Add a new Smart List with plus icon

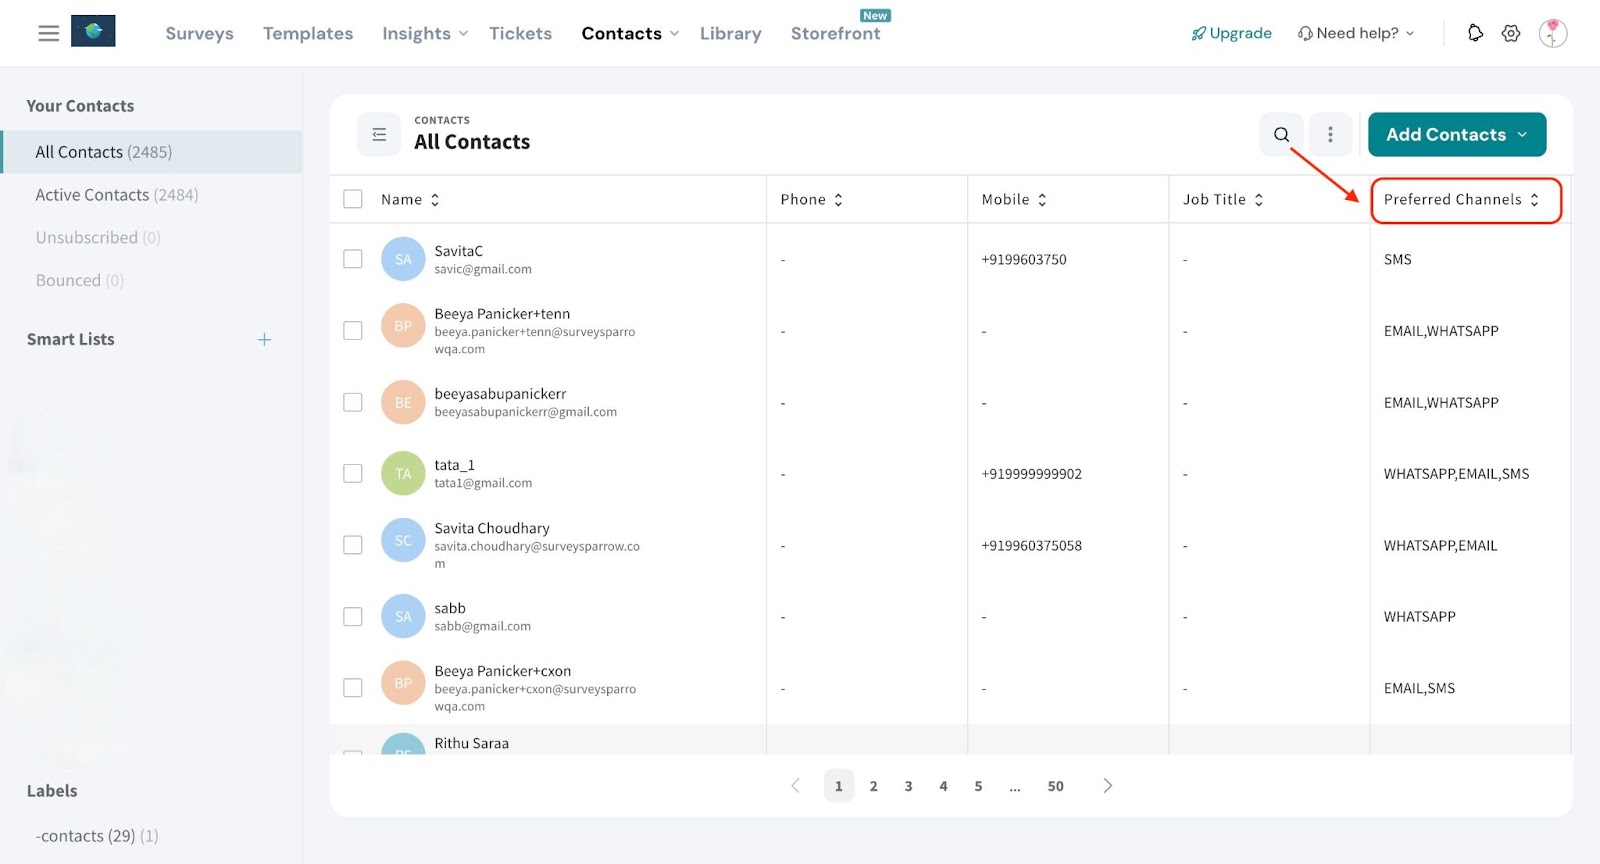tap(264, 340)
